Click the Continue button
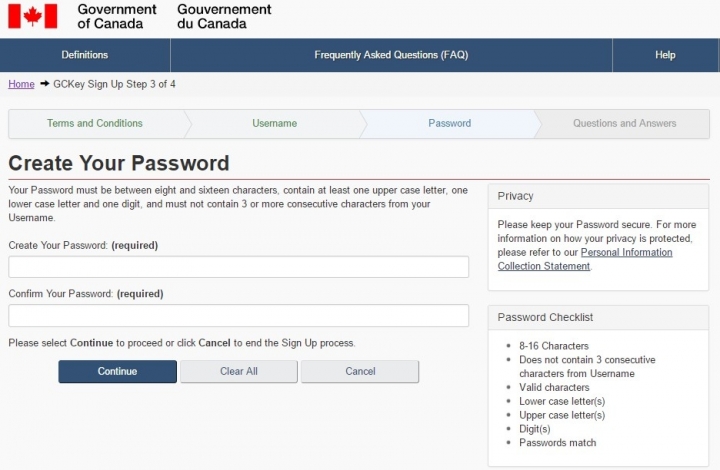The width and height of the screenshot is (720, 470). (118, 371)
